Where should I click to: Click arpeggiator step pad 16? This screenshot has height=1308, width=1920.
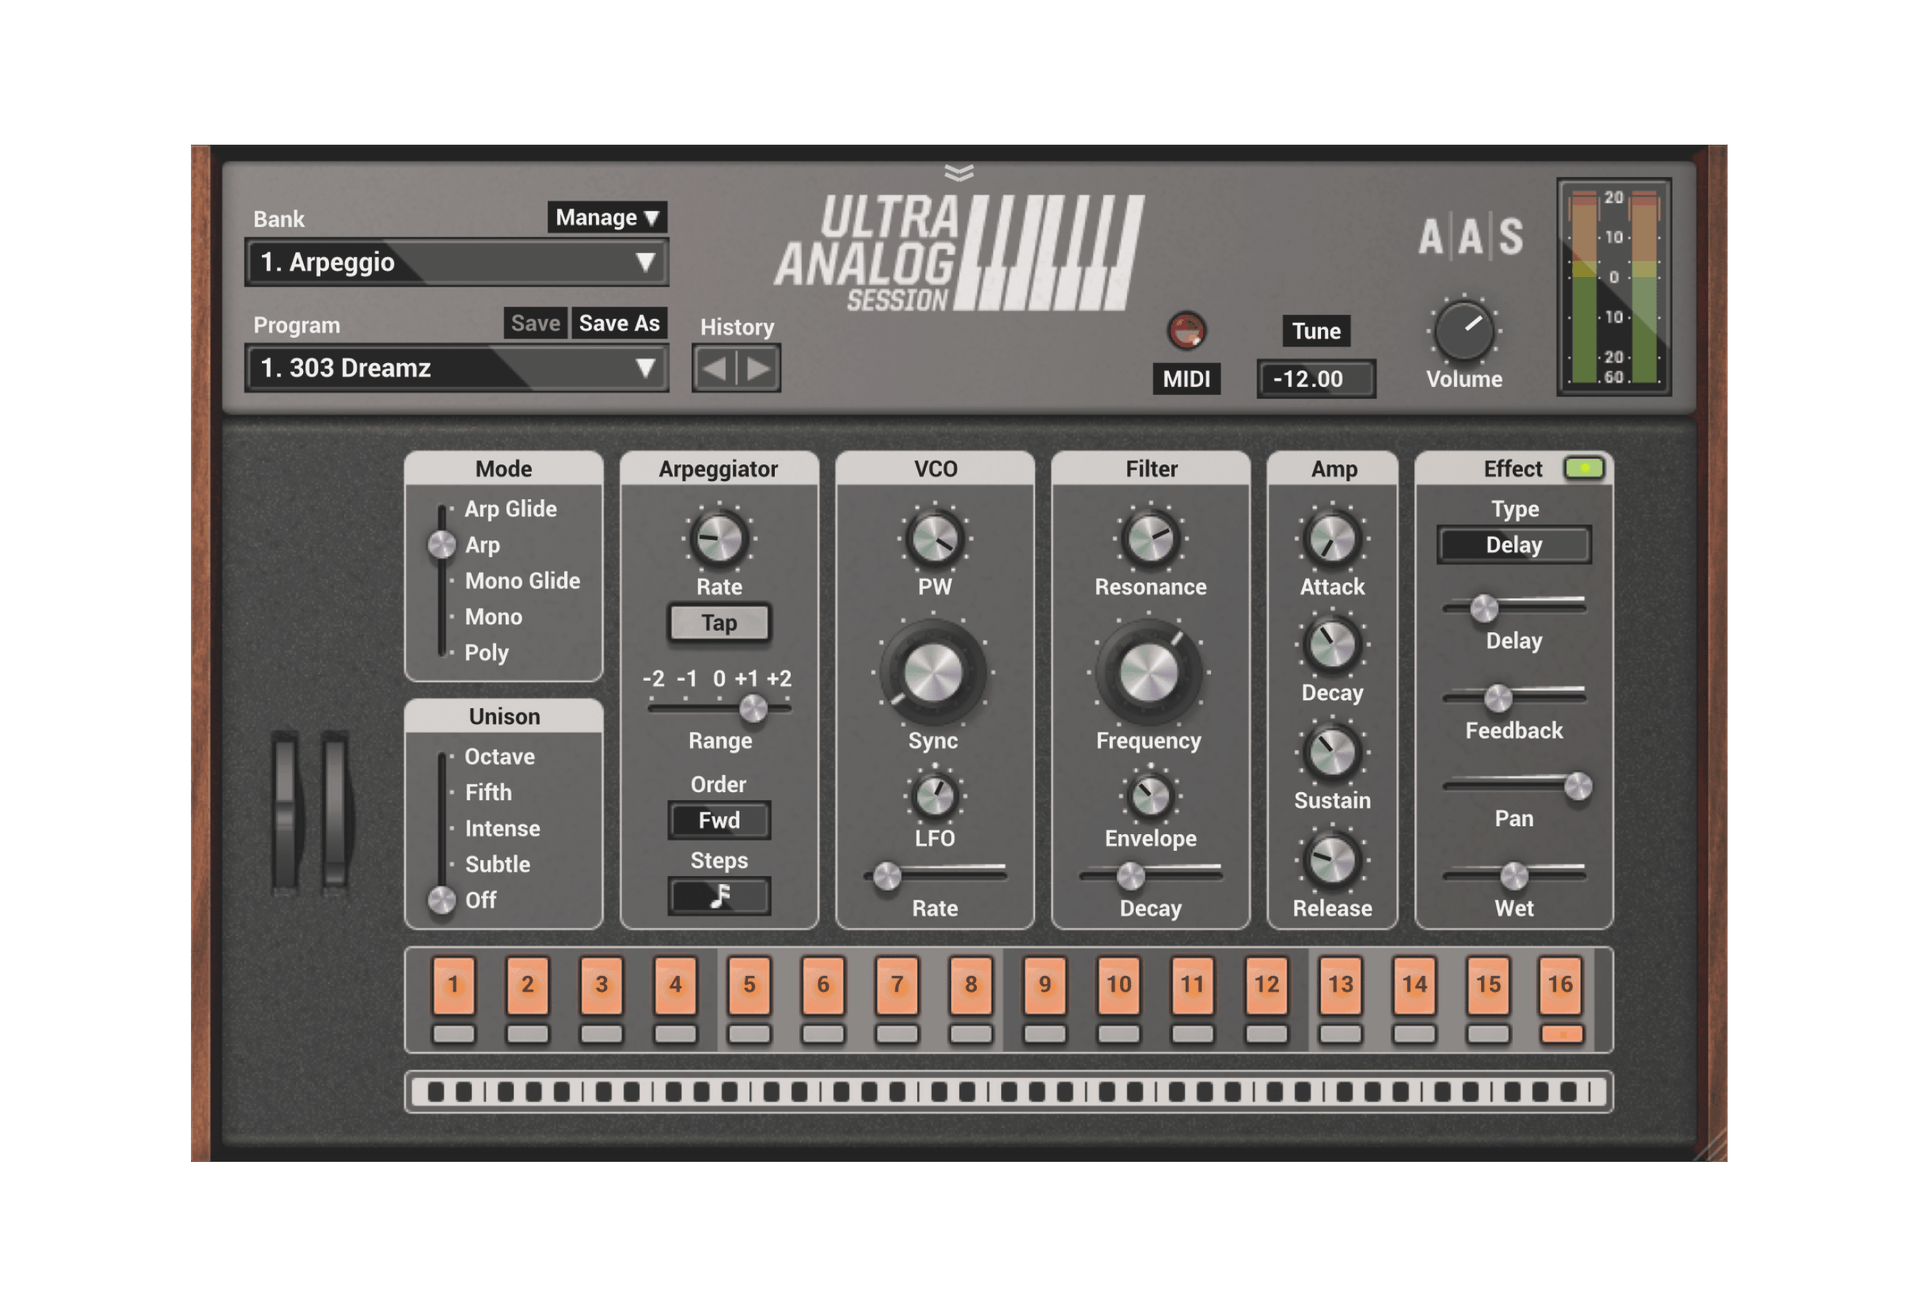coord(1561,985)
